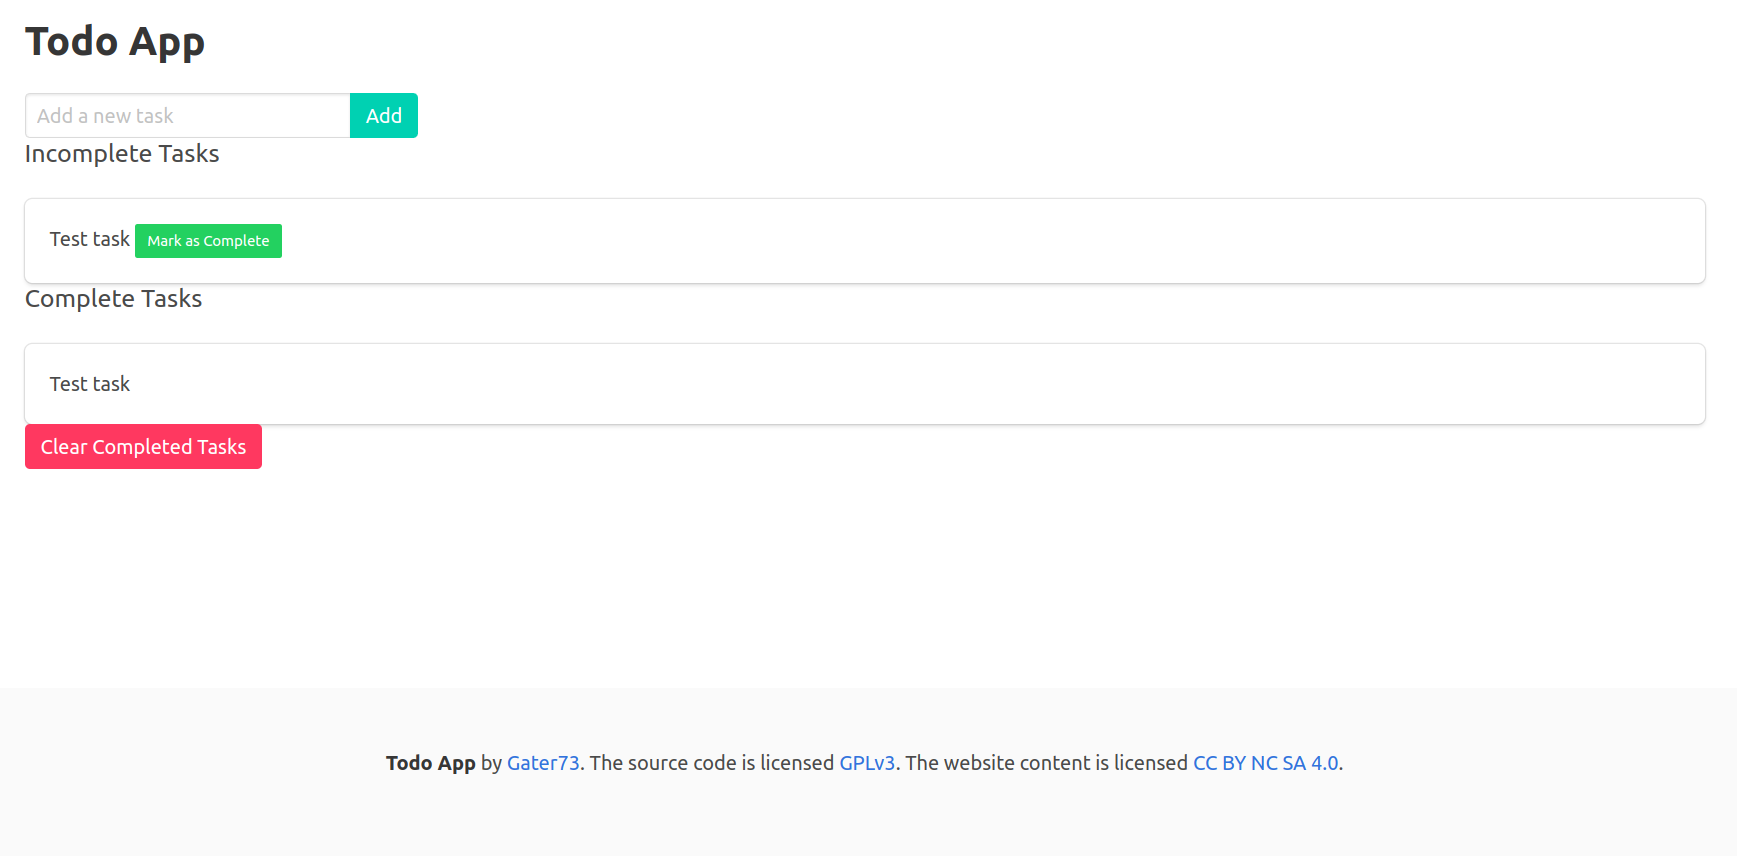Follow the CC BY NC SA 4.0 link
This screenshot has width=1737, height=856.
pos(1265,763)
